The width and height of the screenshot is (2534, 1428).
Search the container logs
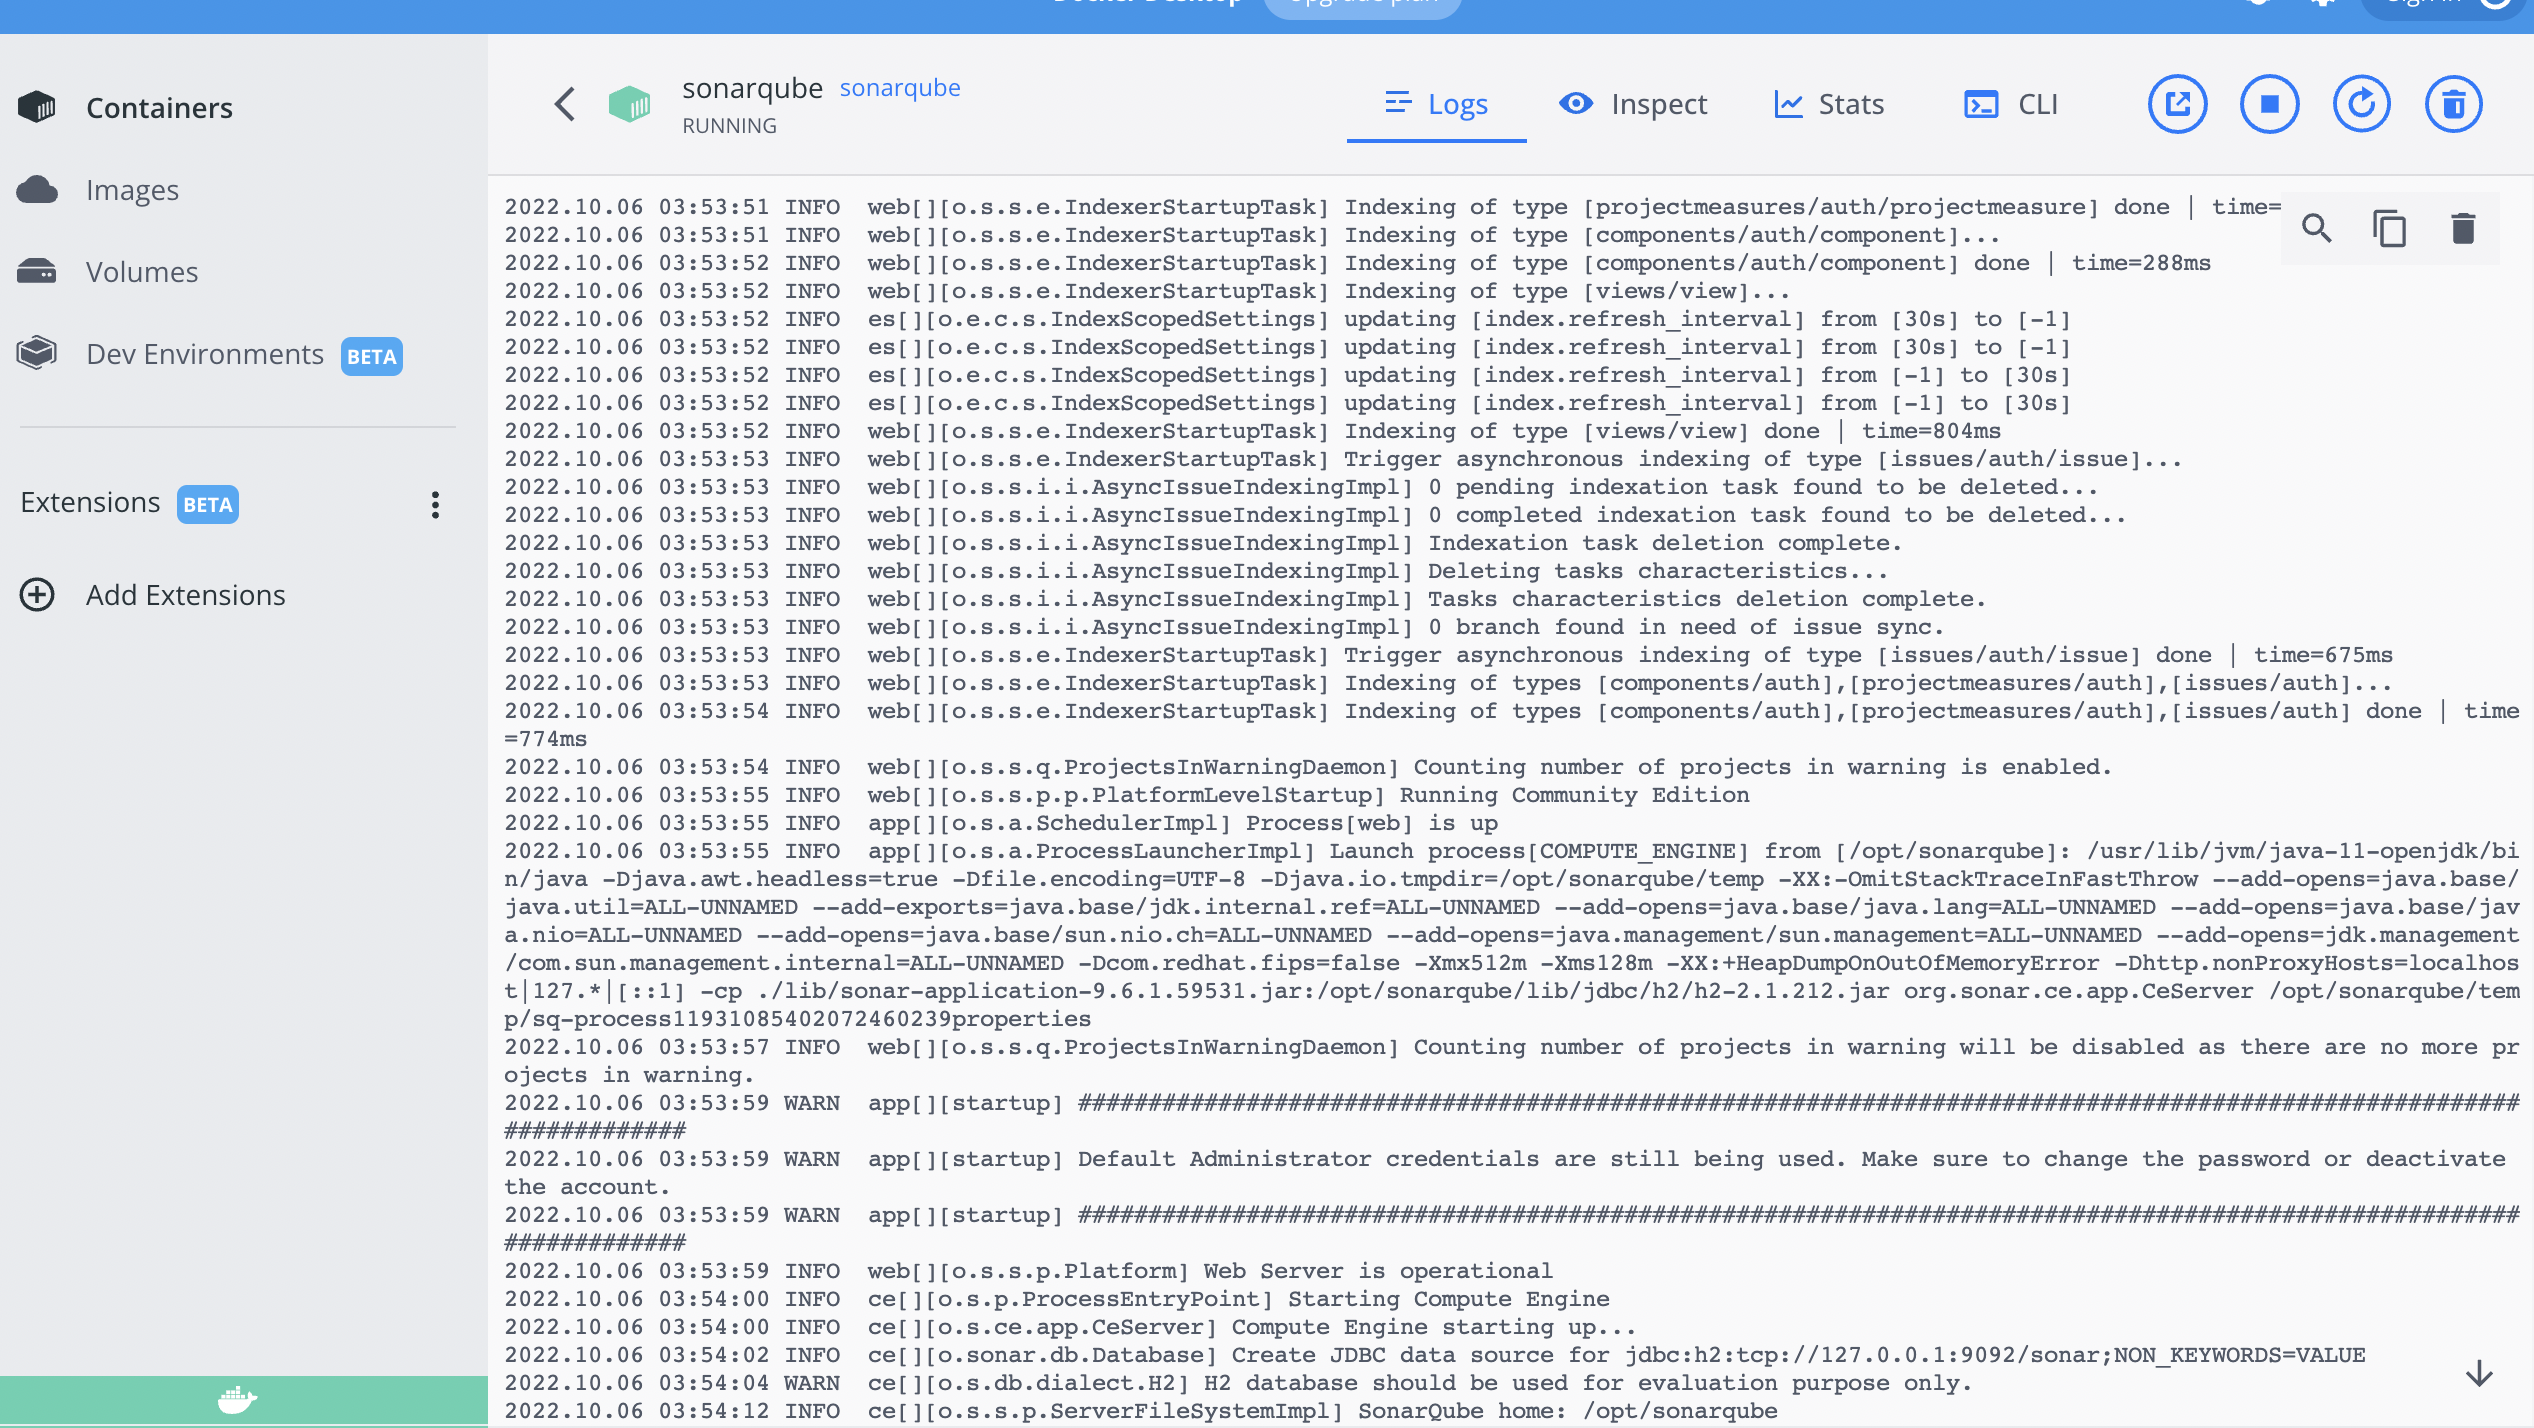point(2316,229)
